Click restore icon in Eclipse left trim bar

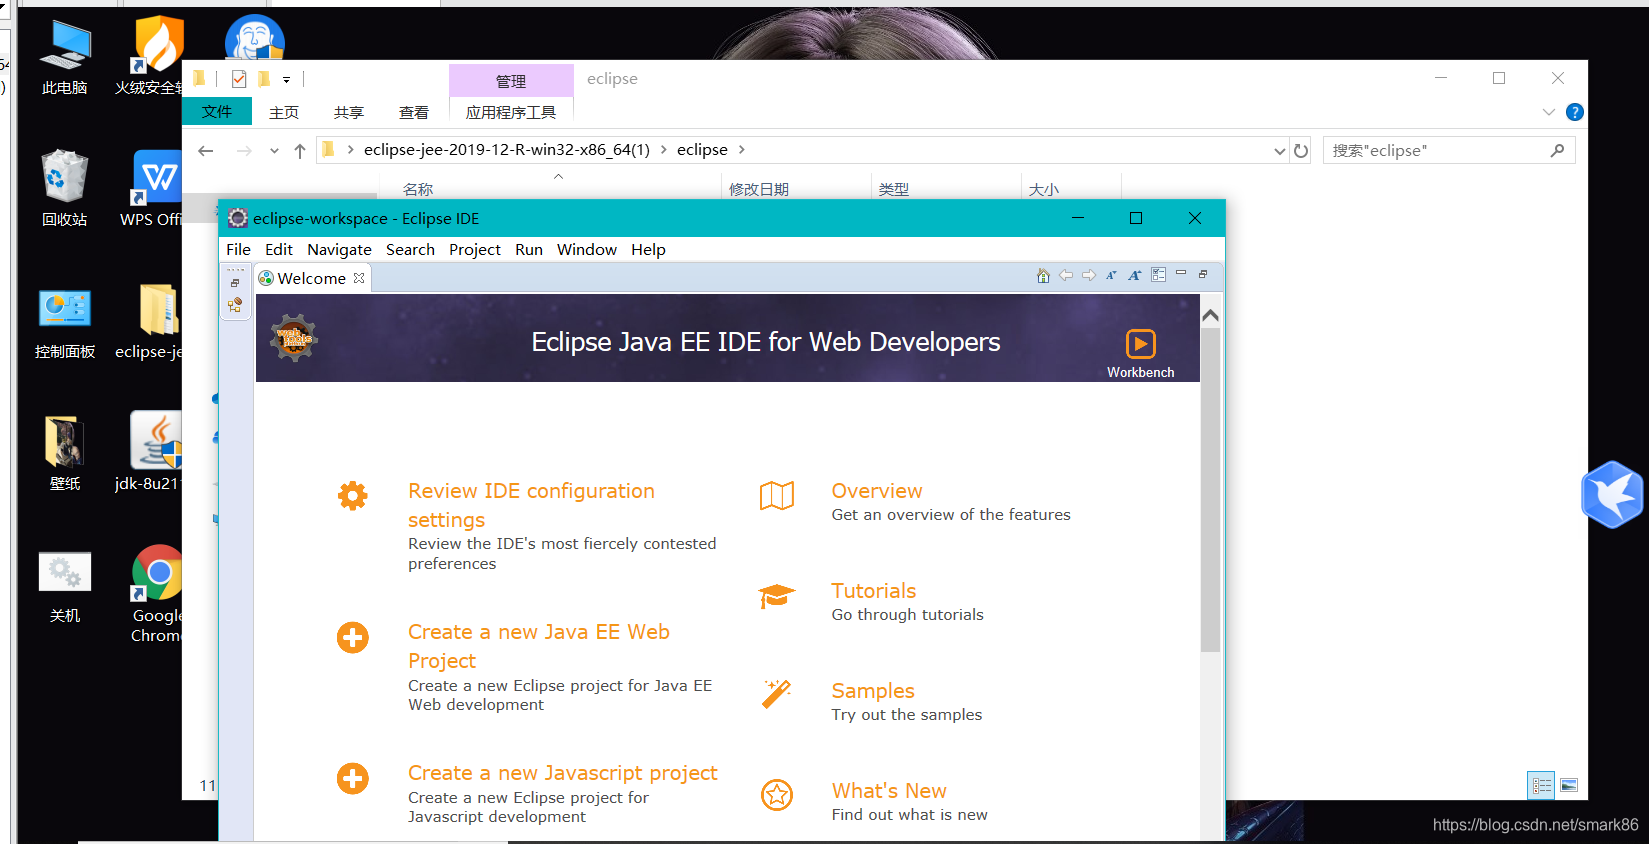(235, 283)
